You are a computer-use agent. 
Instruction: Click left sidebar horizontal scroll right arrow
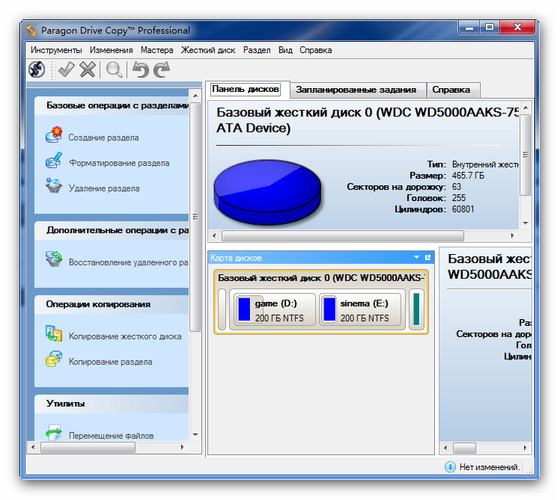click(x=182, y=447)
